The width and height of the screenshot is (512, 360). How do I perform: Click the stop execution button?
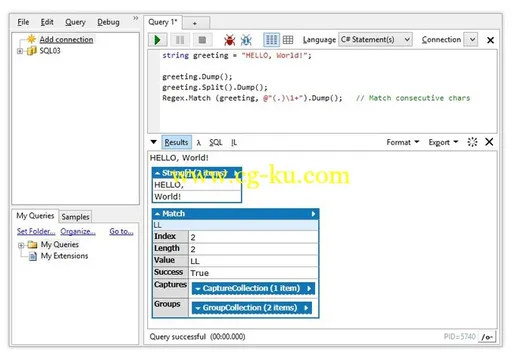(x=202, y=40)
